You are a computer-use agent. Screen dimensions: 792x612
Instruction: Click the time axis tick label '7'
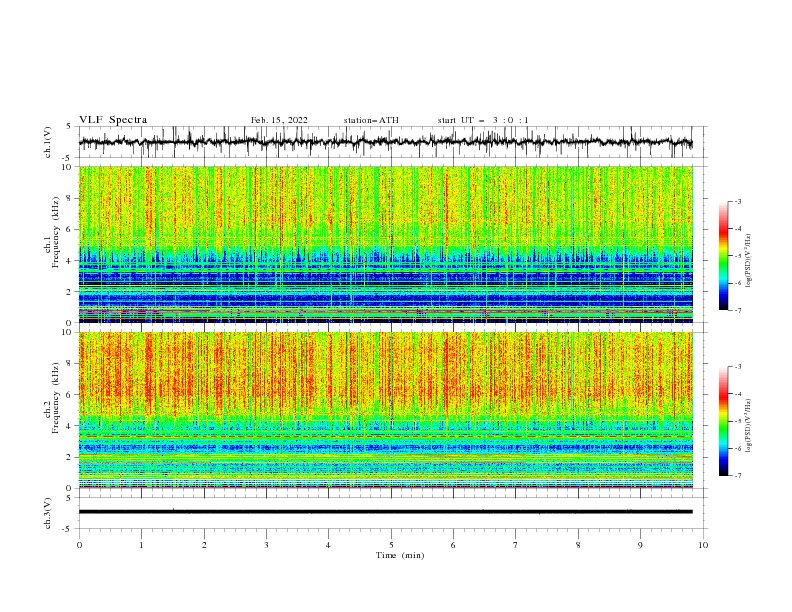point(516,545)
